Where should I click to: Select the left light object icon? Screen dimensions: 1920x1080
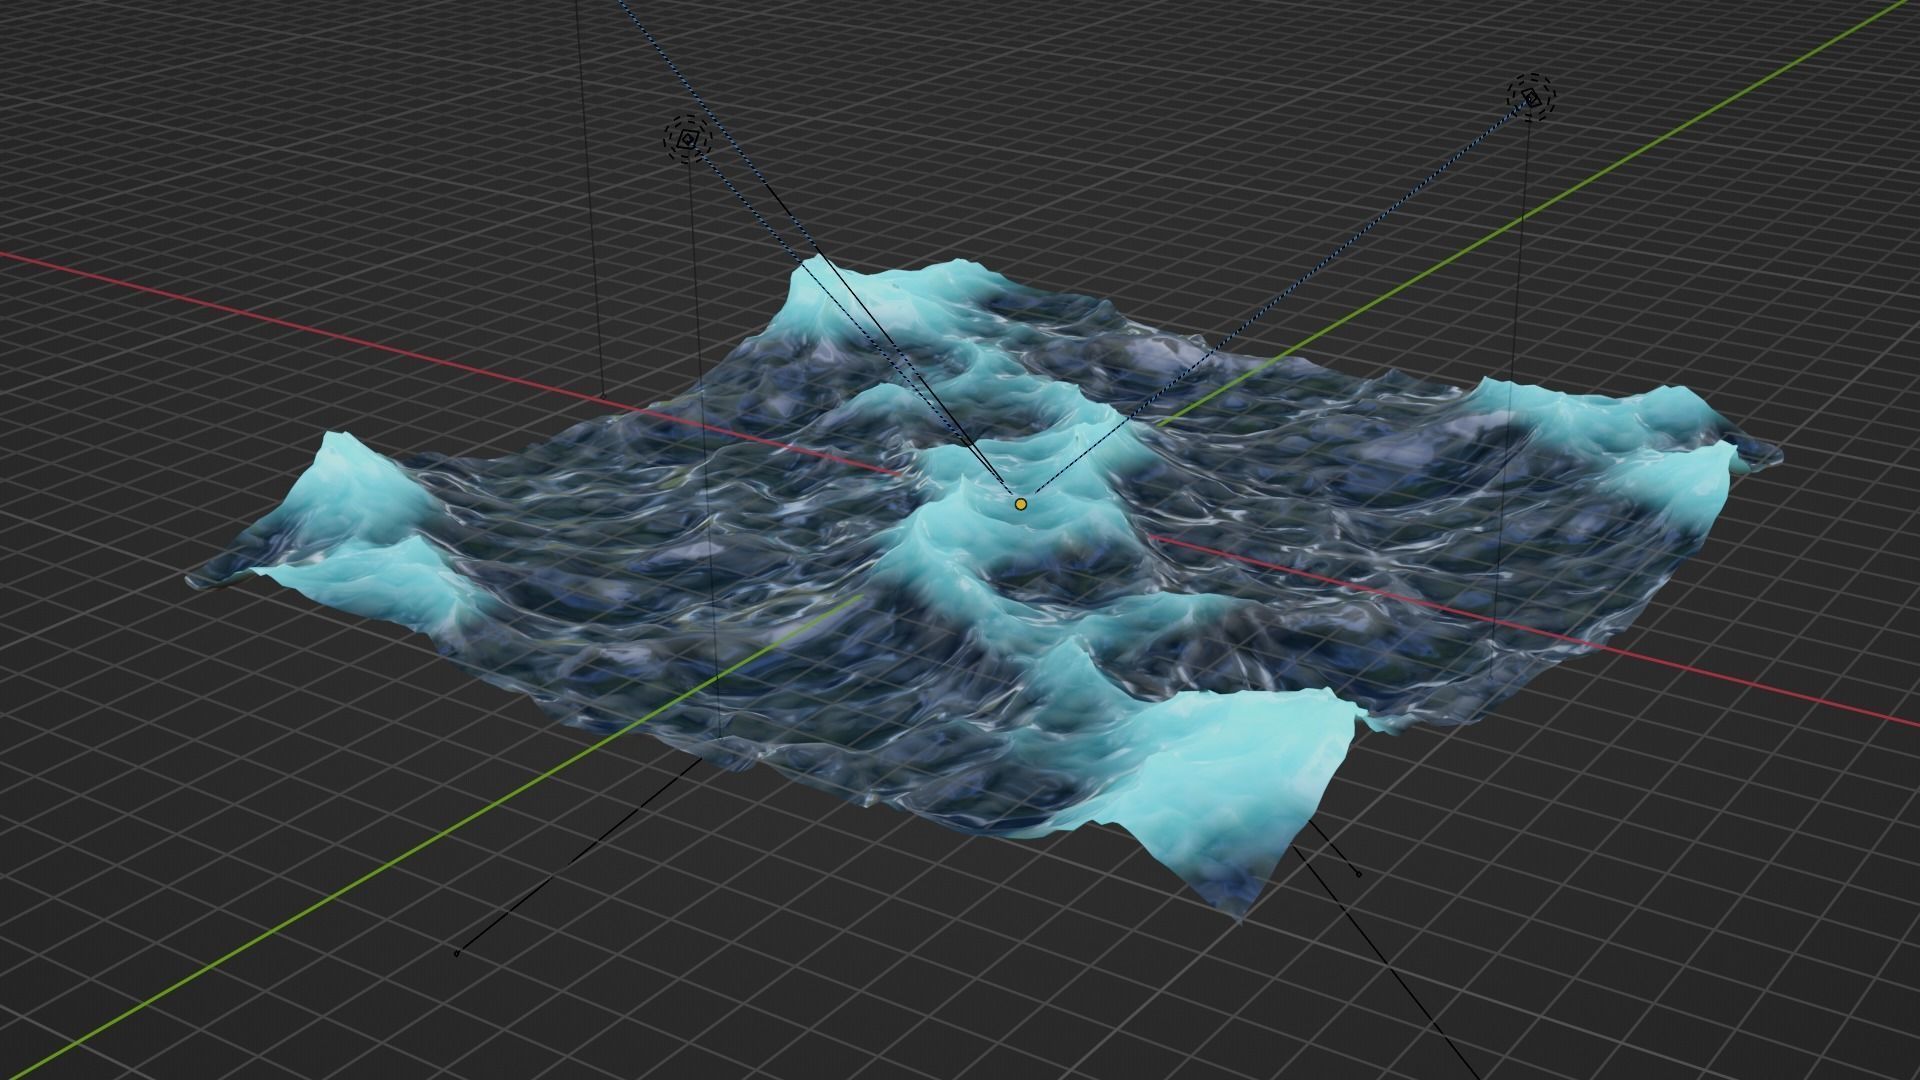(x=687, y=140)
